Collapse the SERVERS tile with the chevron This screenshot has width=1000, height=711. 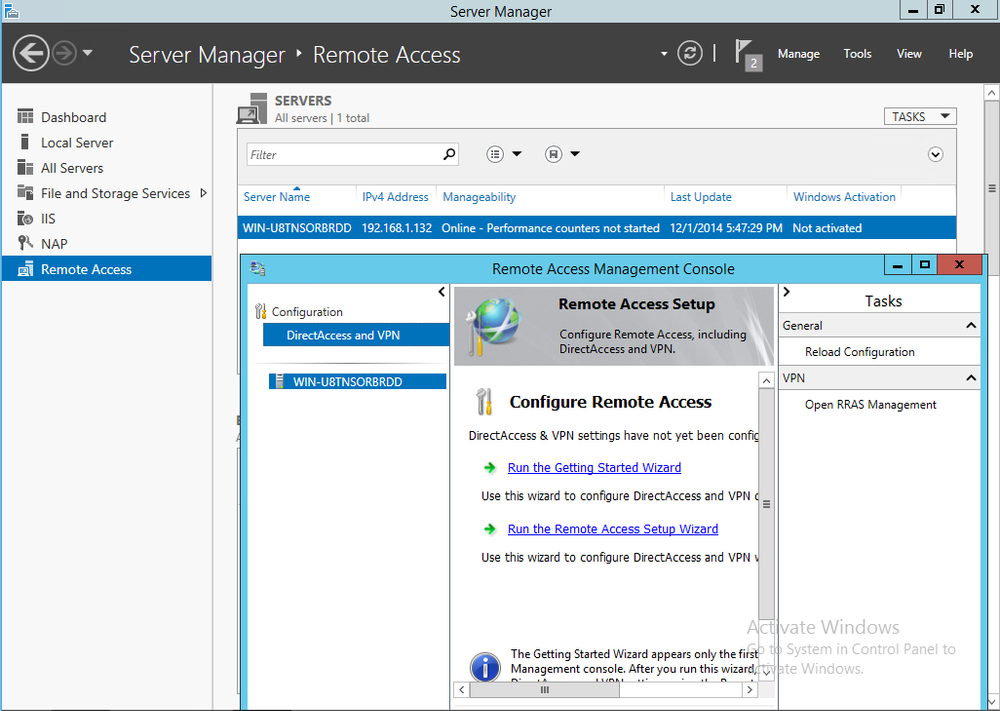935,154
